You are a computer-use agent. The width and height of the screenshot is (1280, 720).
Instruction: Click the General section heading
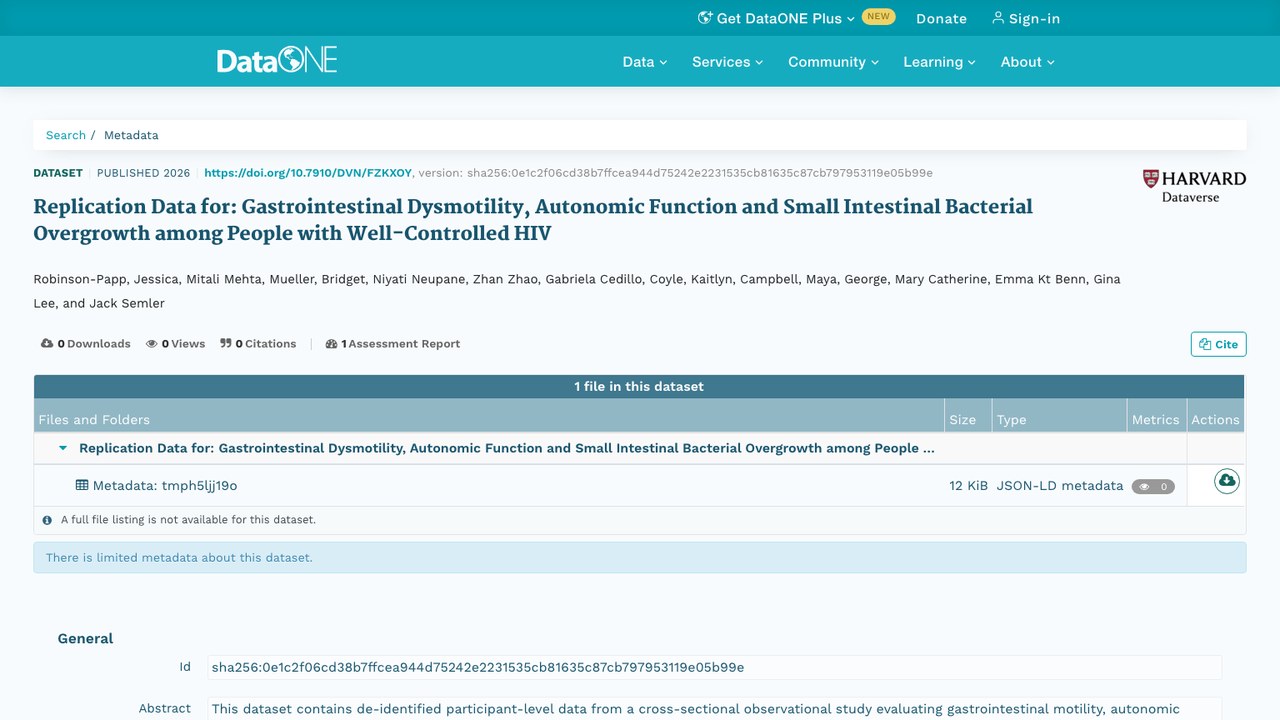[85, 639]
